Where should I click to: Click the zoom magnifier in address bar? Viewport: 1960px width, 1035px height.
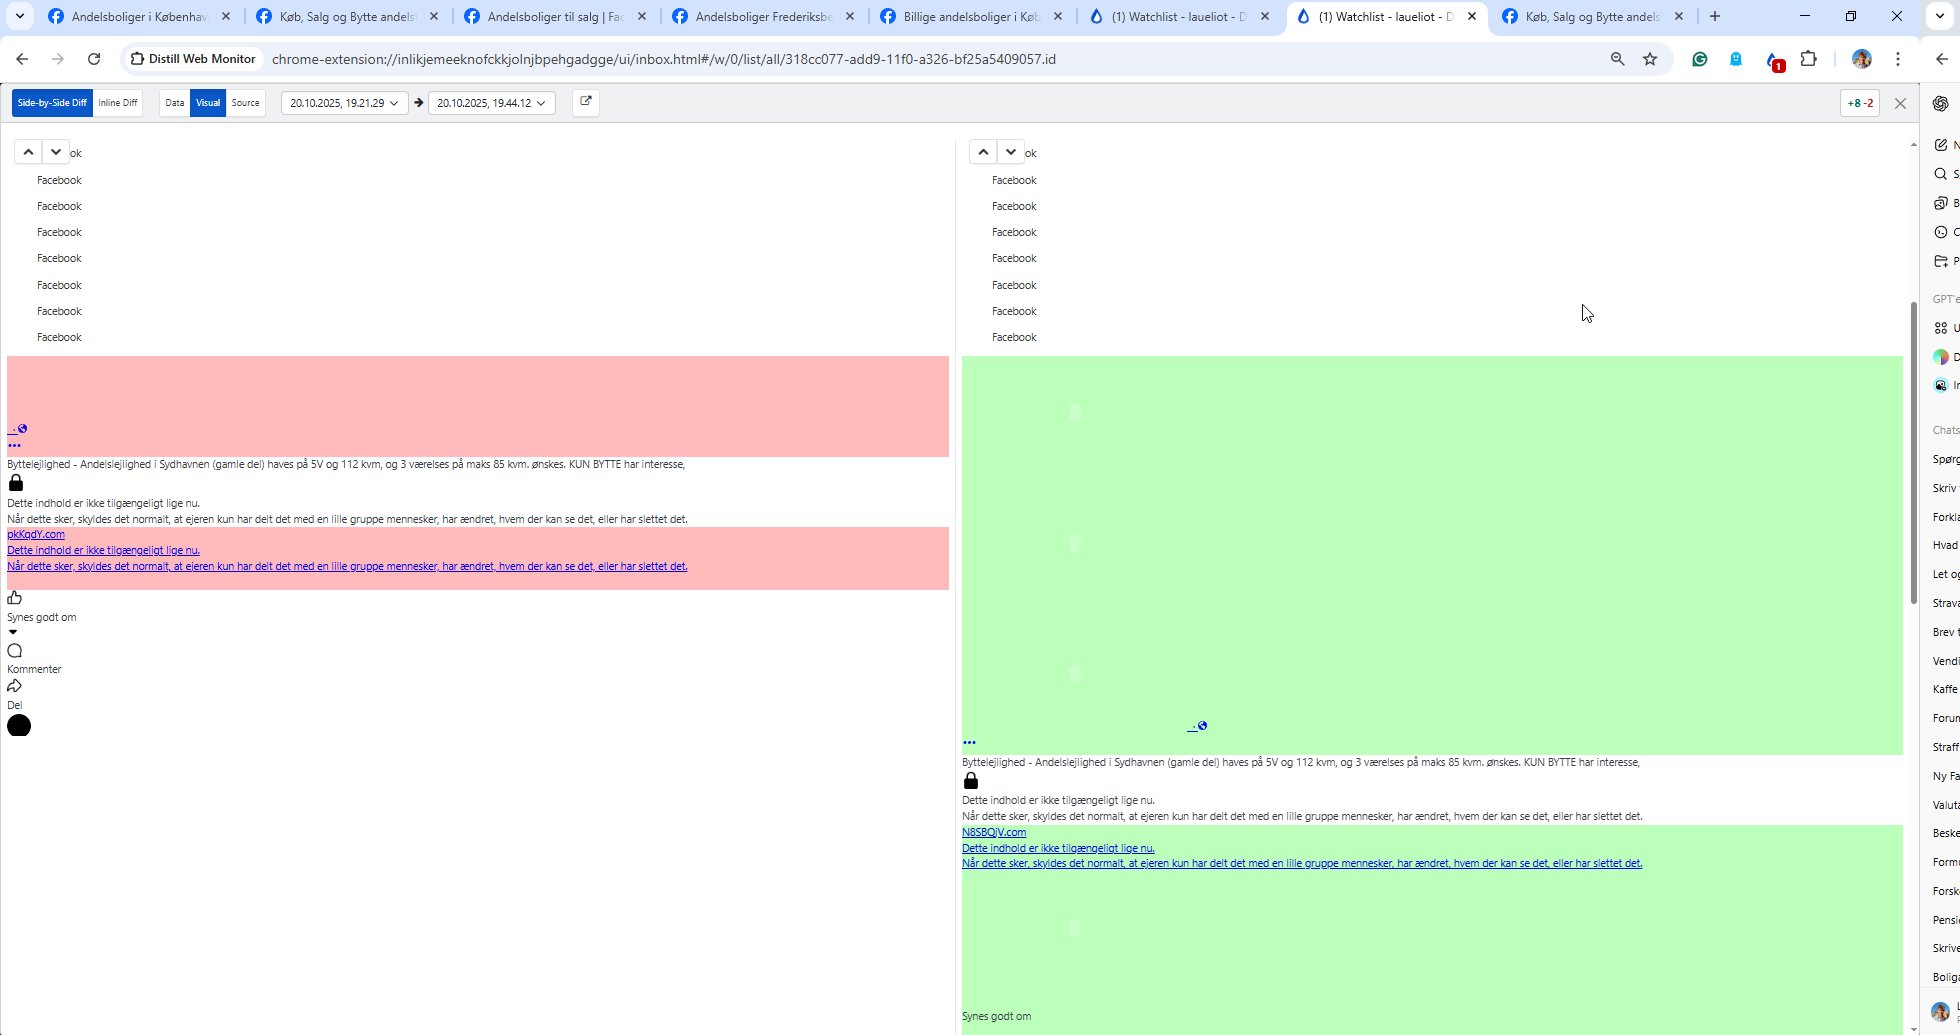[x=1617, y=59]
